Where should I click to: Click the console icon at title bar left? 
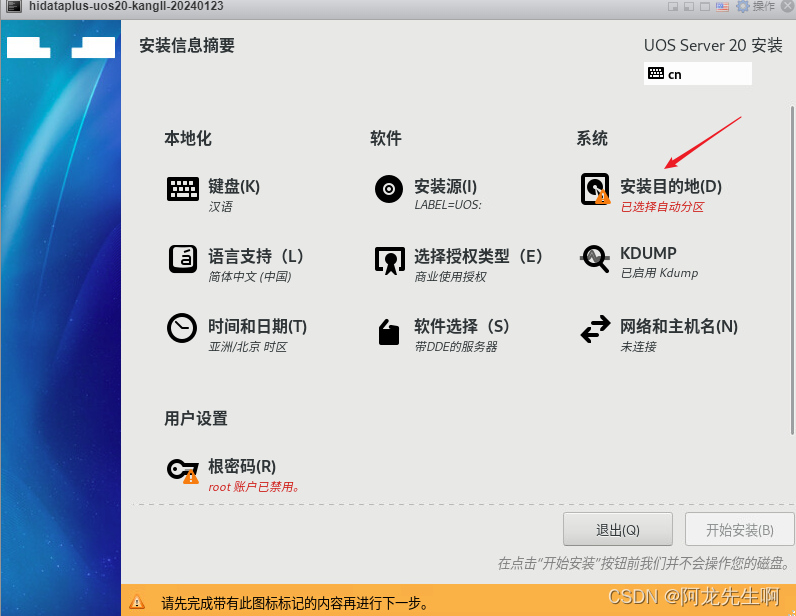pos(14,7)
